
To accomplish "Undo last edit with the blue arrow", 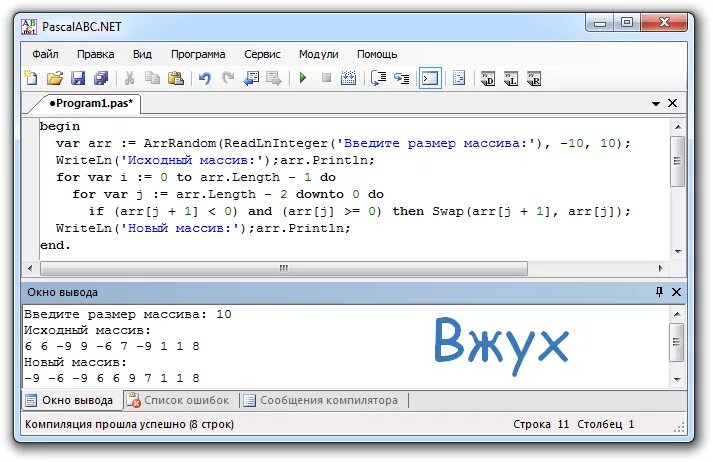I will (x=205, y=78).
